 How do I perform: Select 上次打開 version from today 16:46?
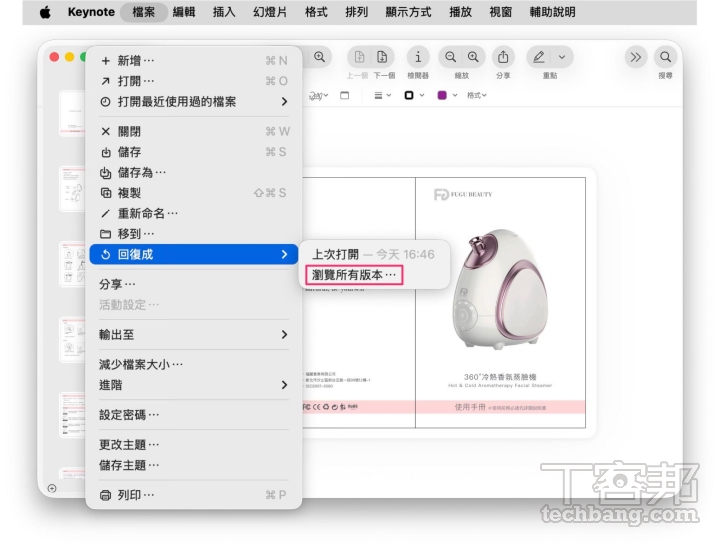(373, 254)
